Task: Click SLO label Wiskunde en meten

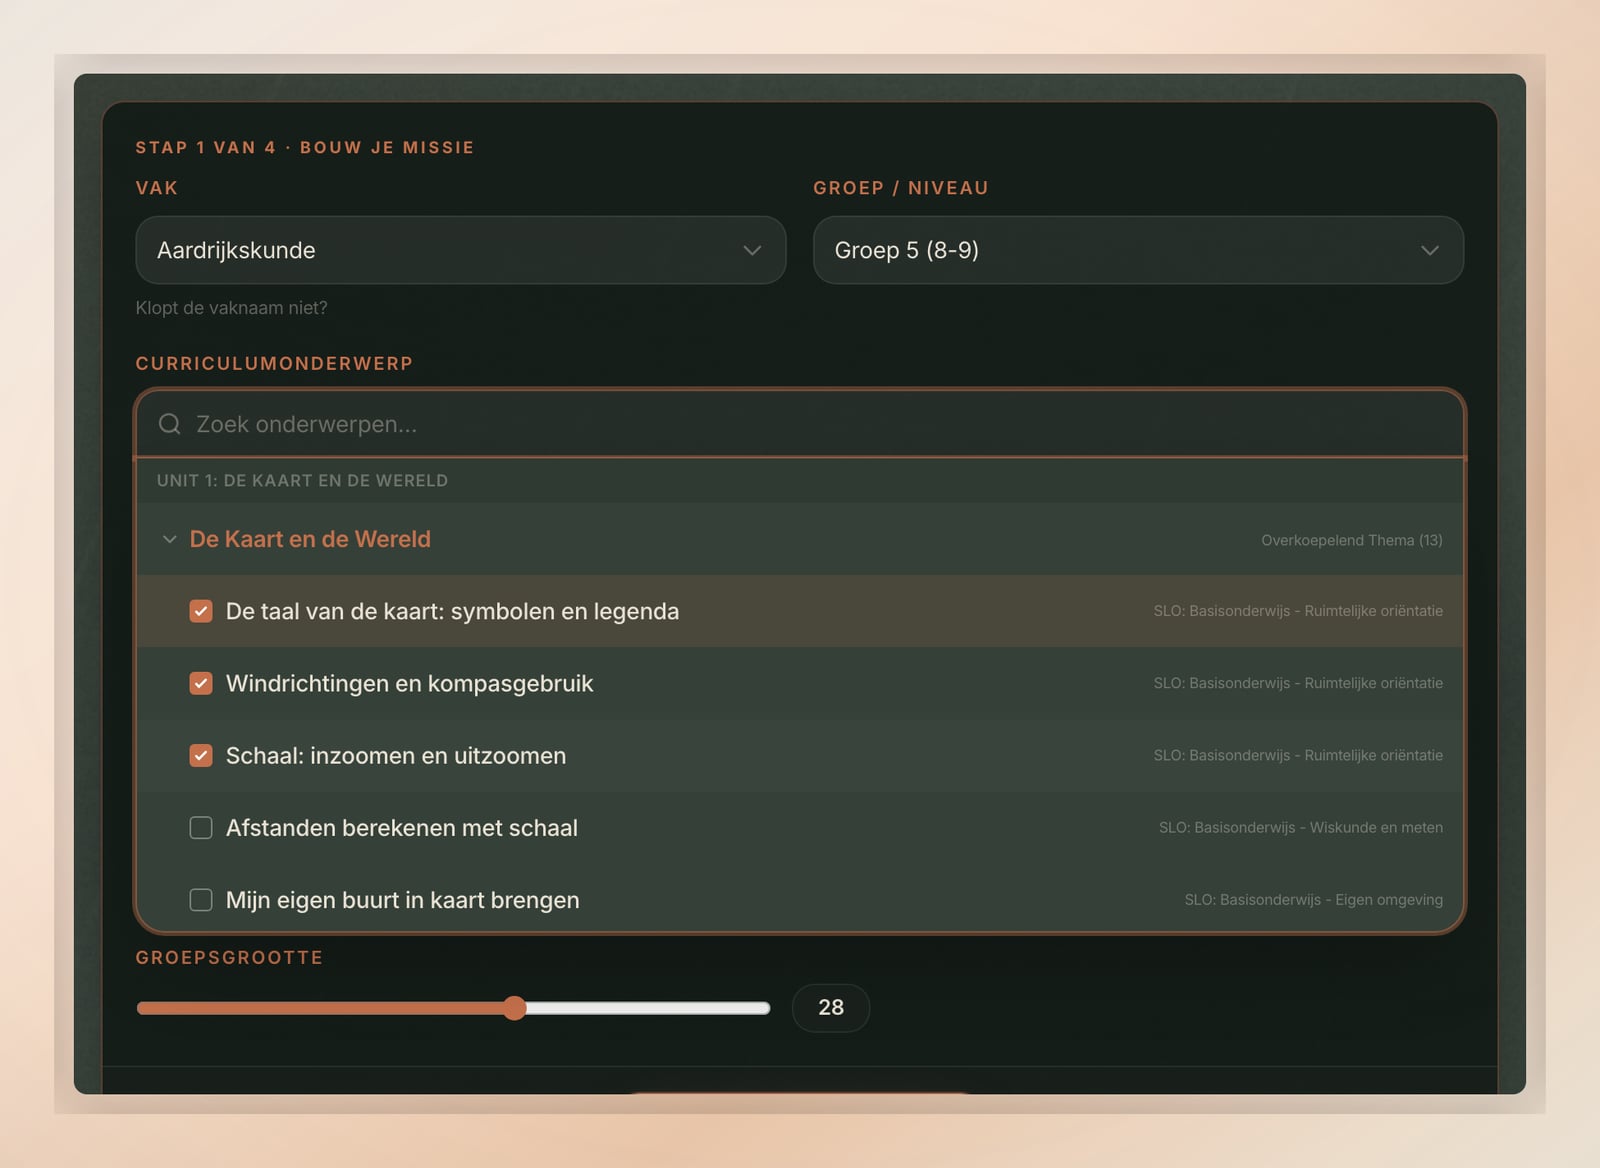Action: click(1300, 828)
